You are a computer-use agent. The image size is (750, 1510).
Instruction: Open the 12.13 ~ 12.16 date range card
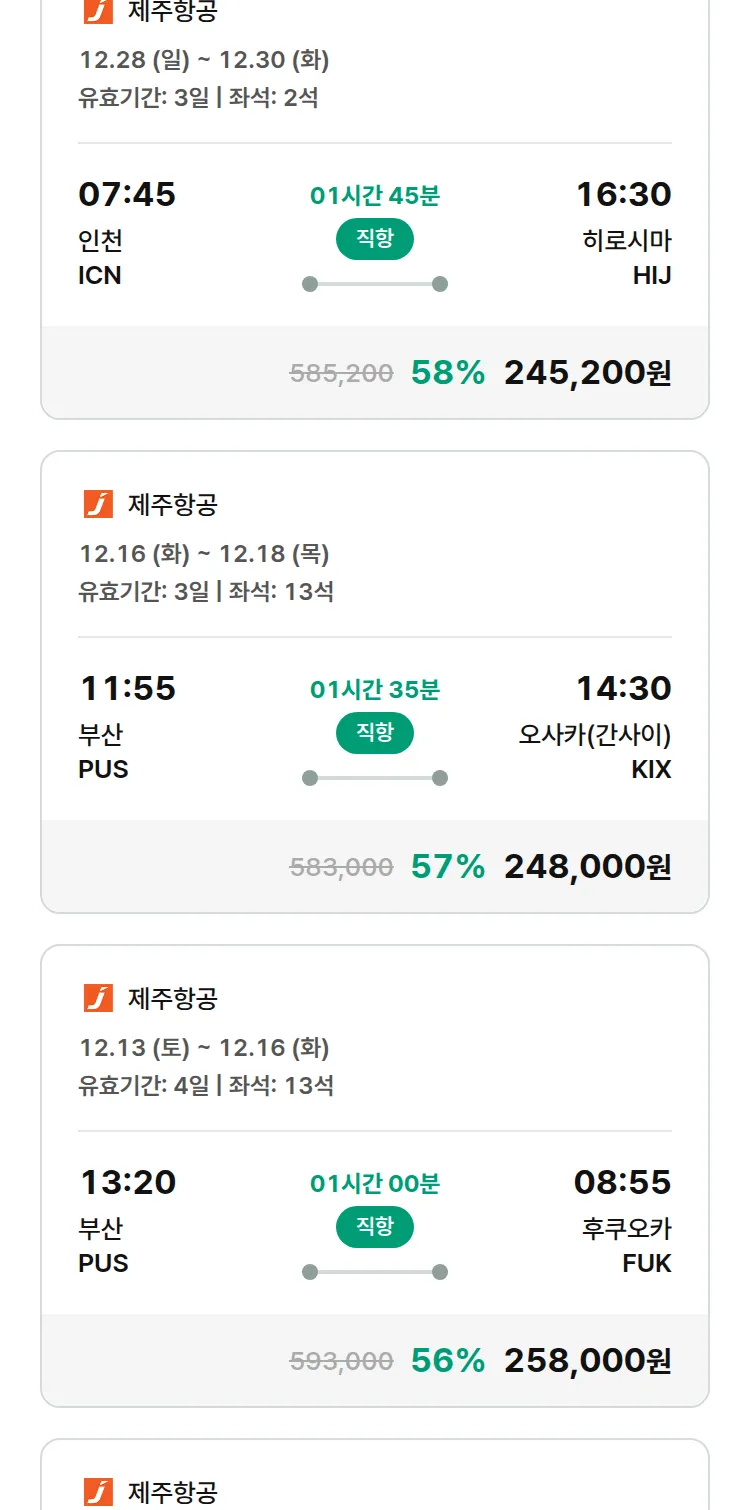pos(204,1048)
